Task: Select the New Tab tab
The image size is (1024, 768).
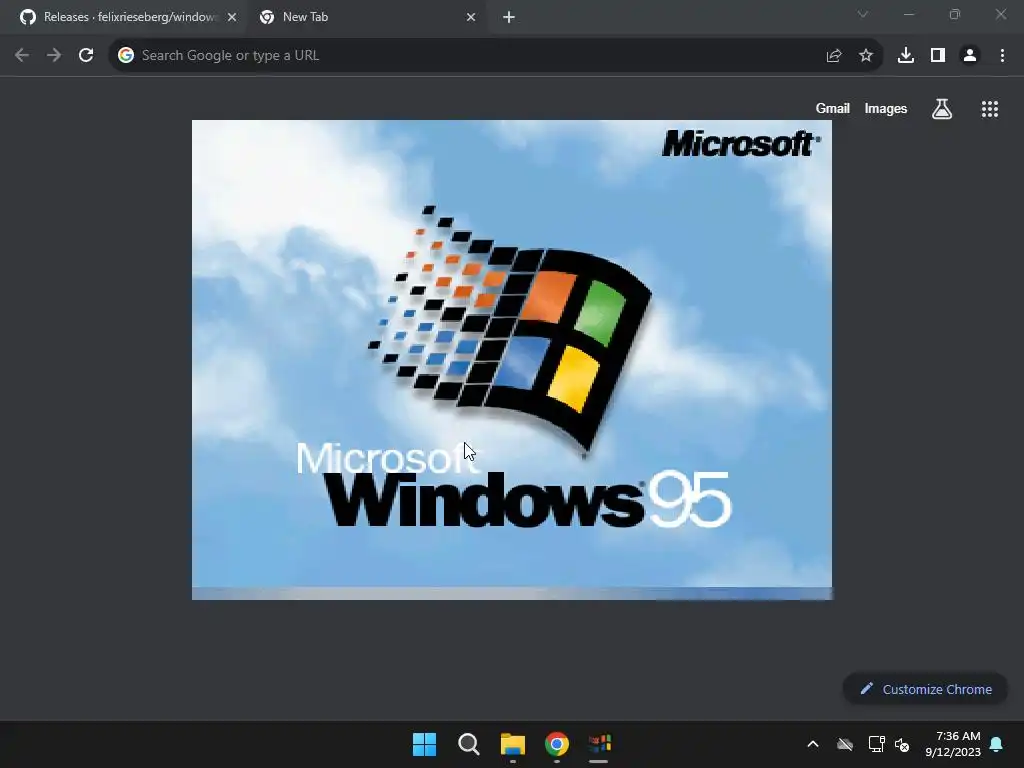Action: point(367,17)
